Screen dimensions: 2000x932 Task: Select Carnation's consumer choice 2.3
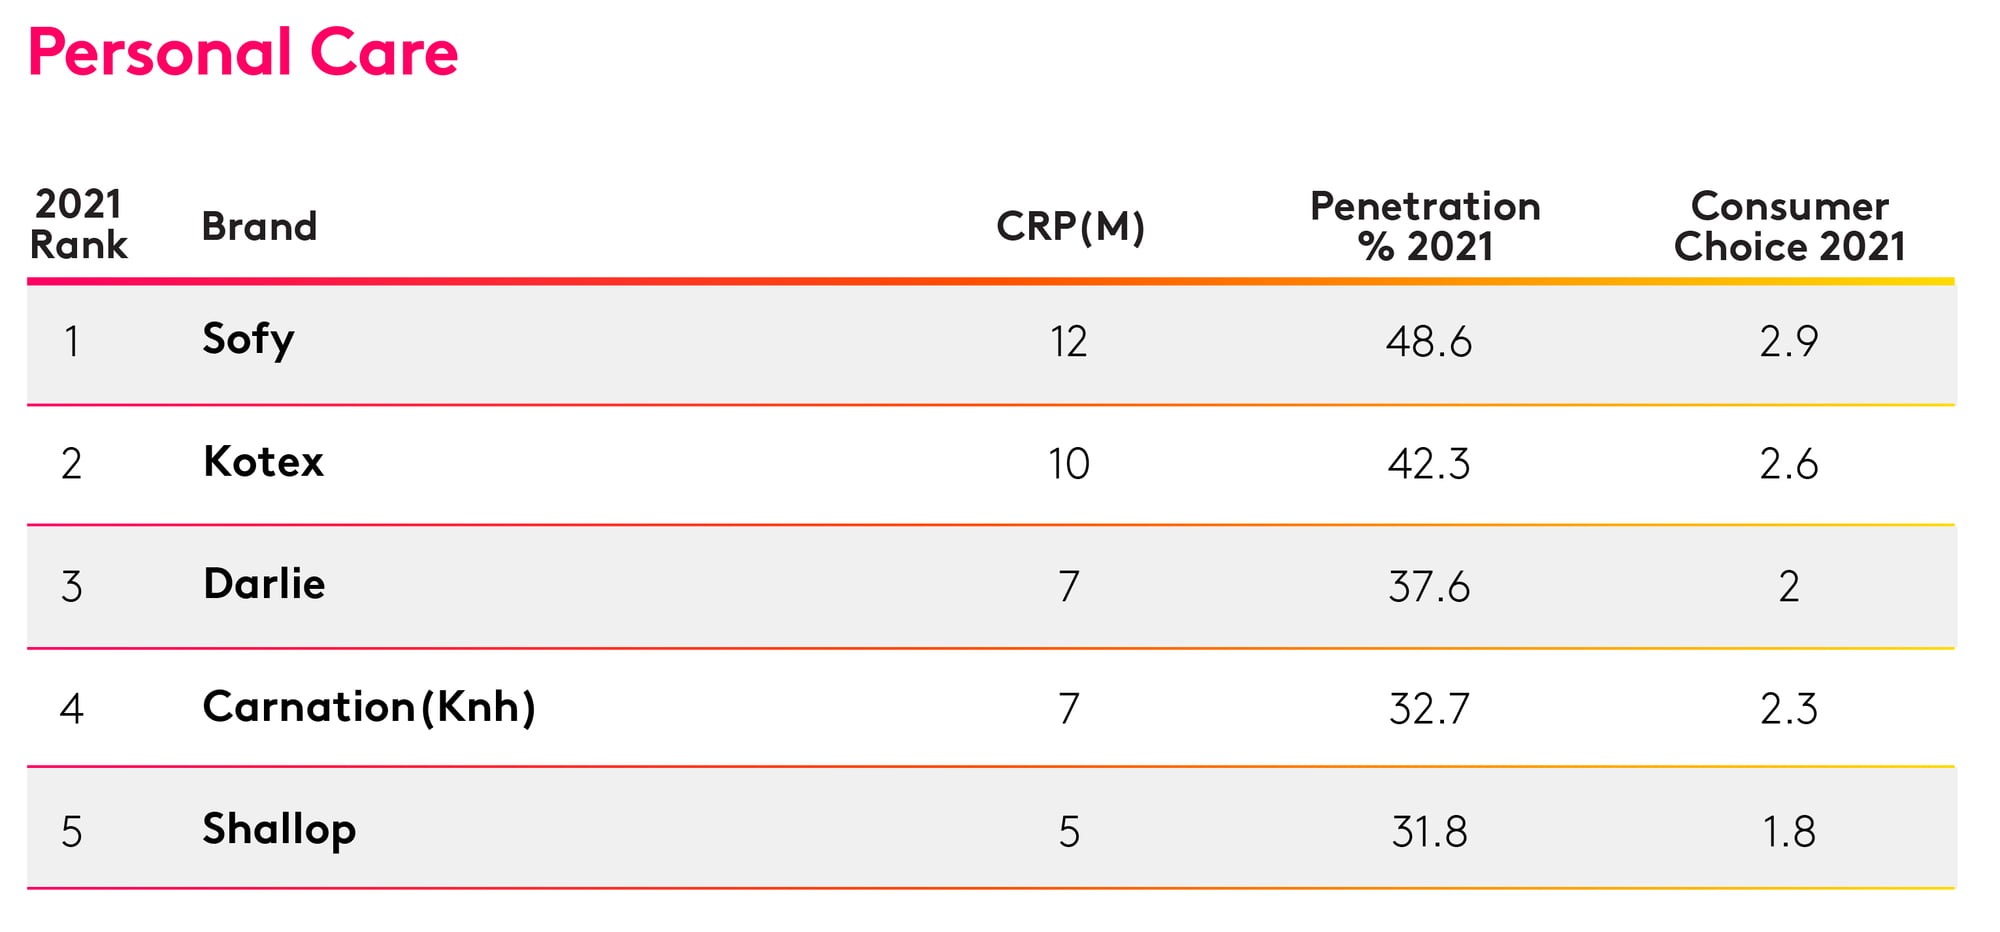pos(1789,709)
